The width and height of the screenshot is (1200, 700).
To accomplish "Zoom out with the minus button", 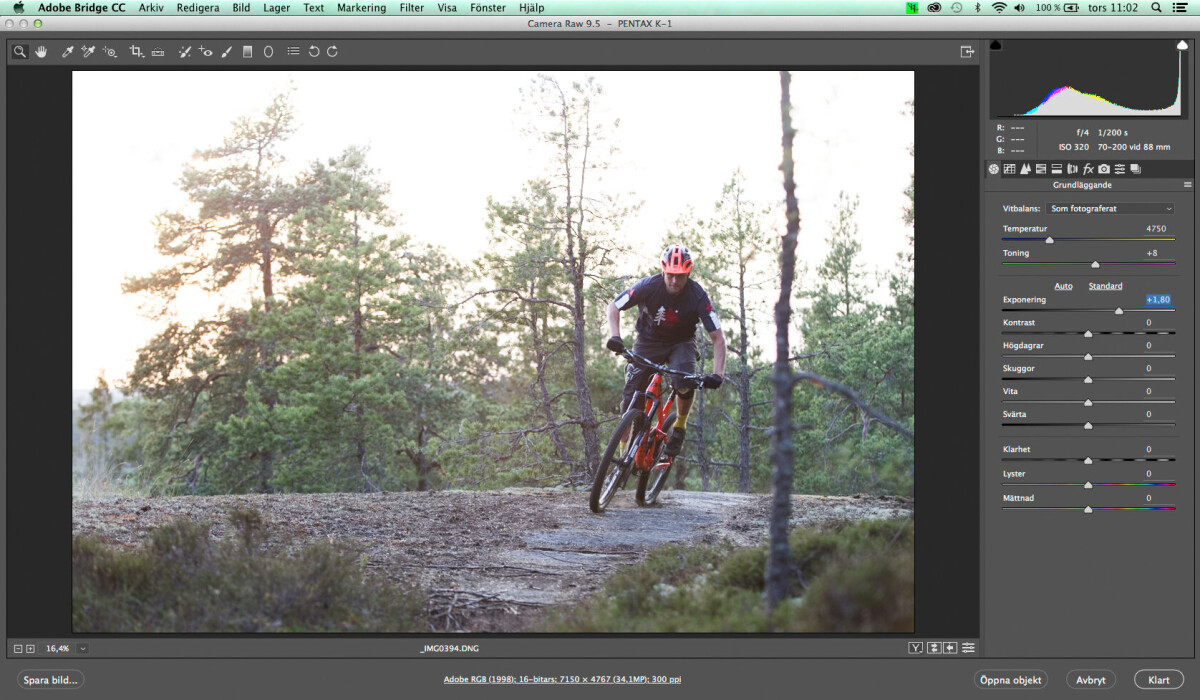I will [18, 649].
